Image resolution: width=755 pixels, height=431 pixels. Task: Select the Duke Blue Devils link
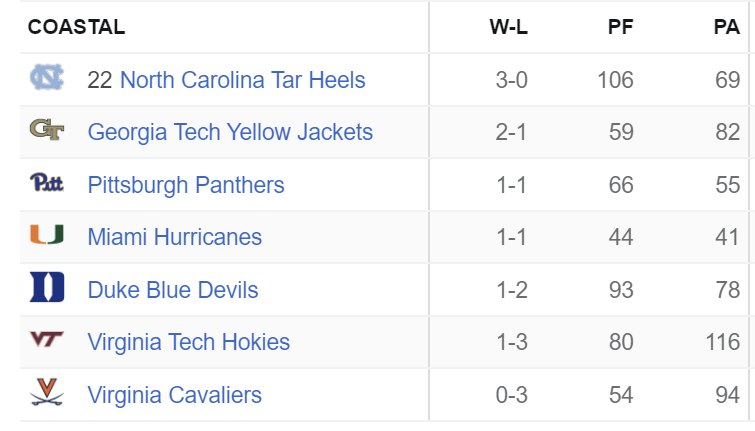point(173,290)
